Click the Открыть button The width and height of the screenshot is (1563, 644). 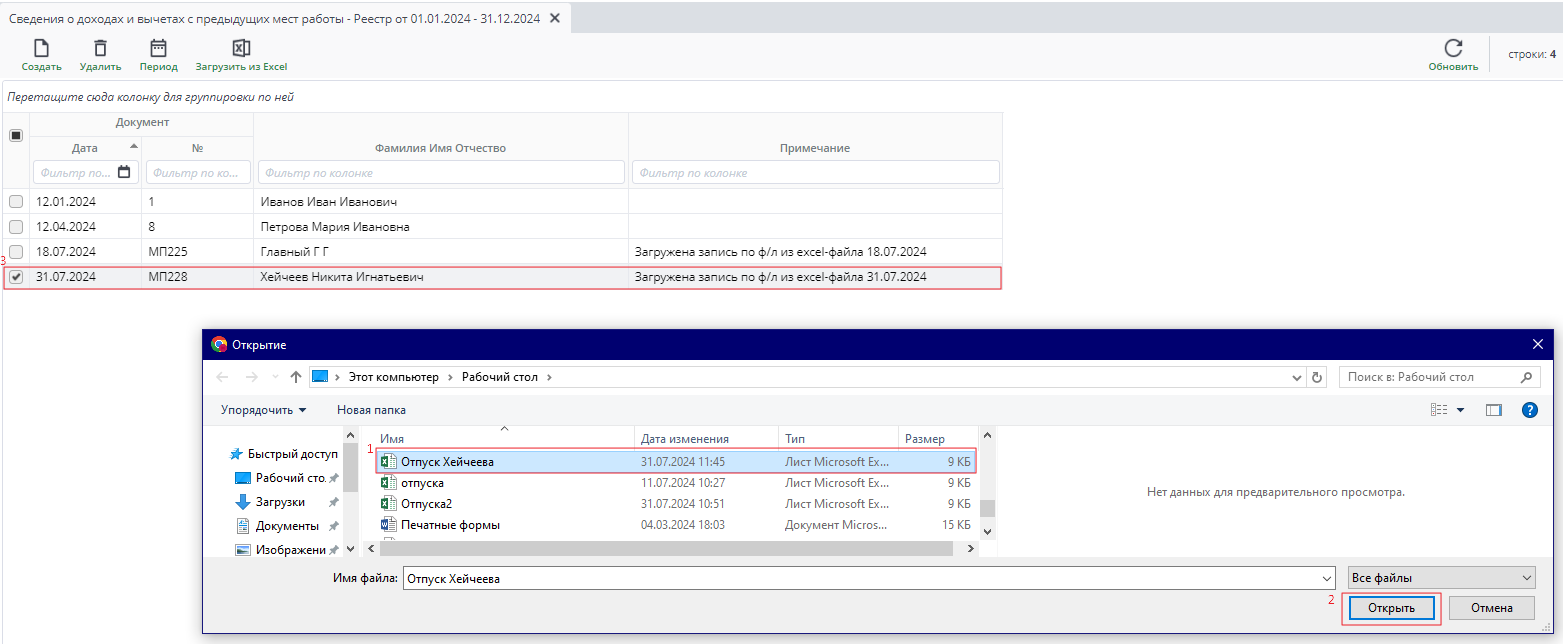point(1391,608)
